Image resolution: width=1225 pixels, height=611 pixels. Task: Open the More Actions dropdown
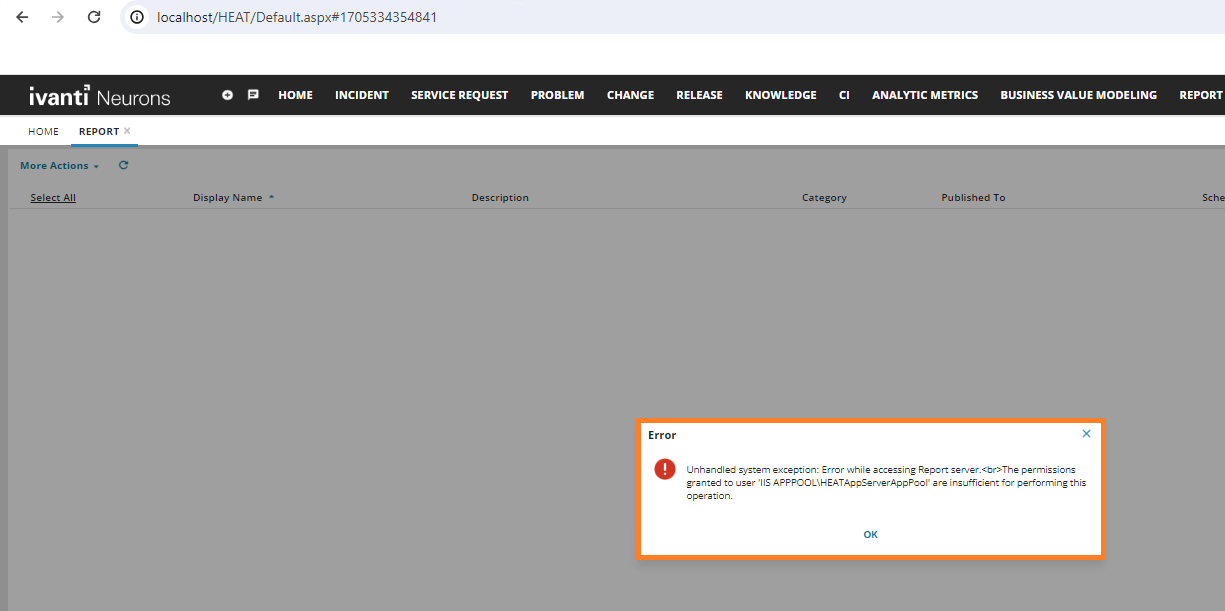(x=55, y=165)
